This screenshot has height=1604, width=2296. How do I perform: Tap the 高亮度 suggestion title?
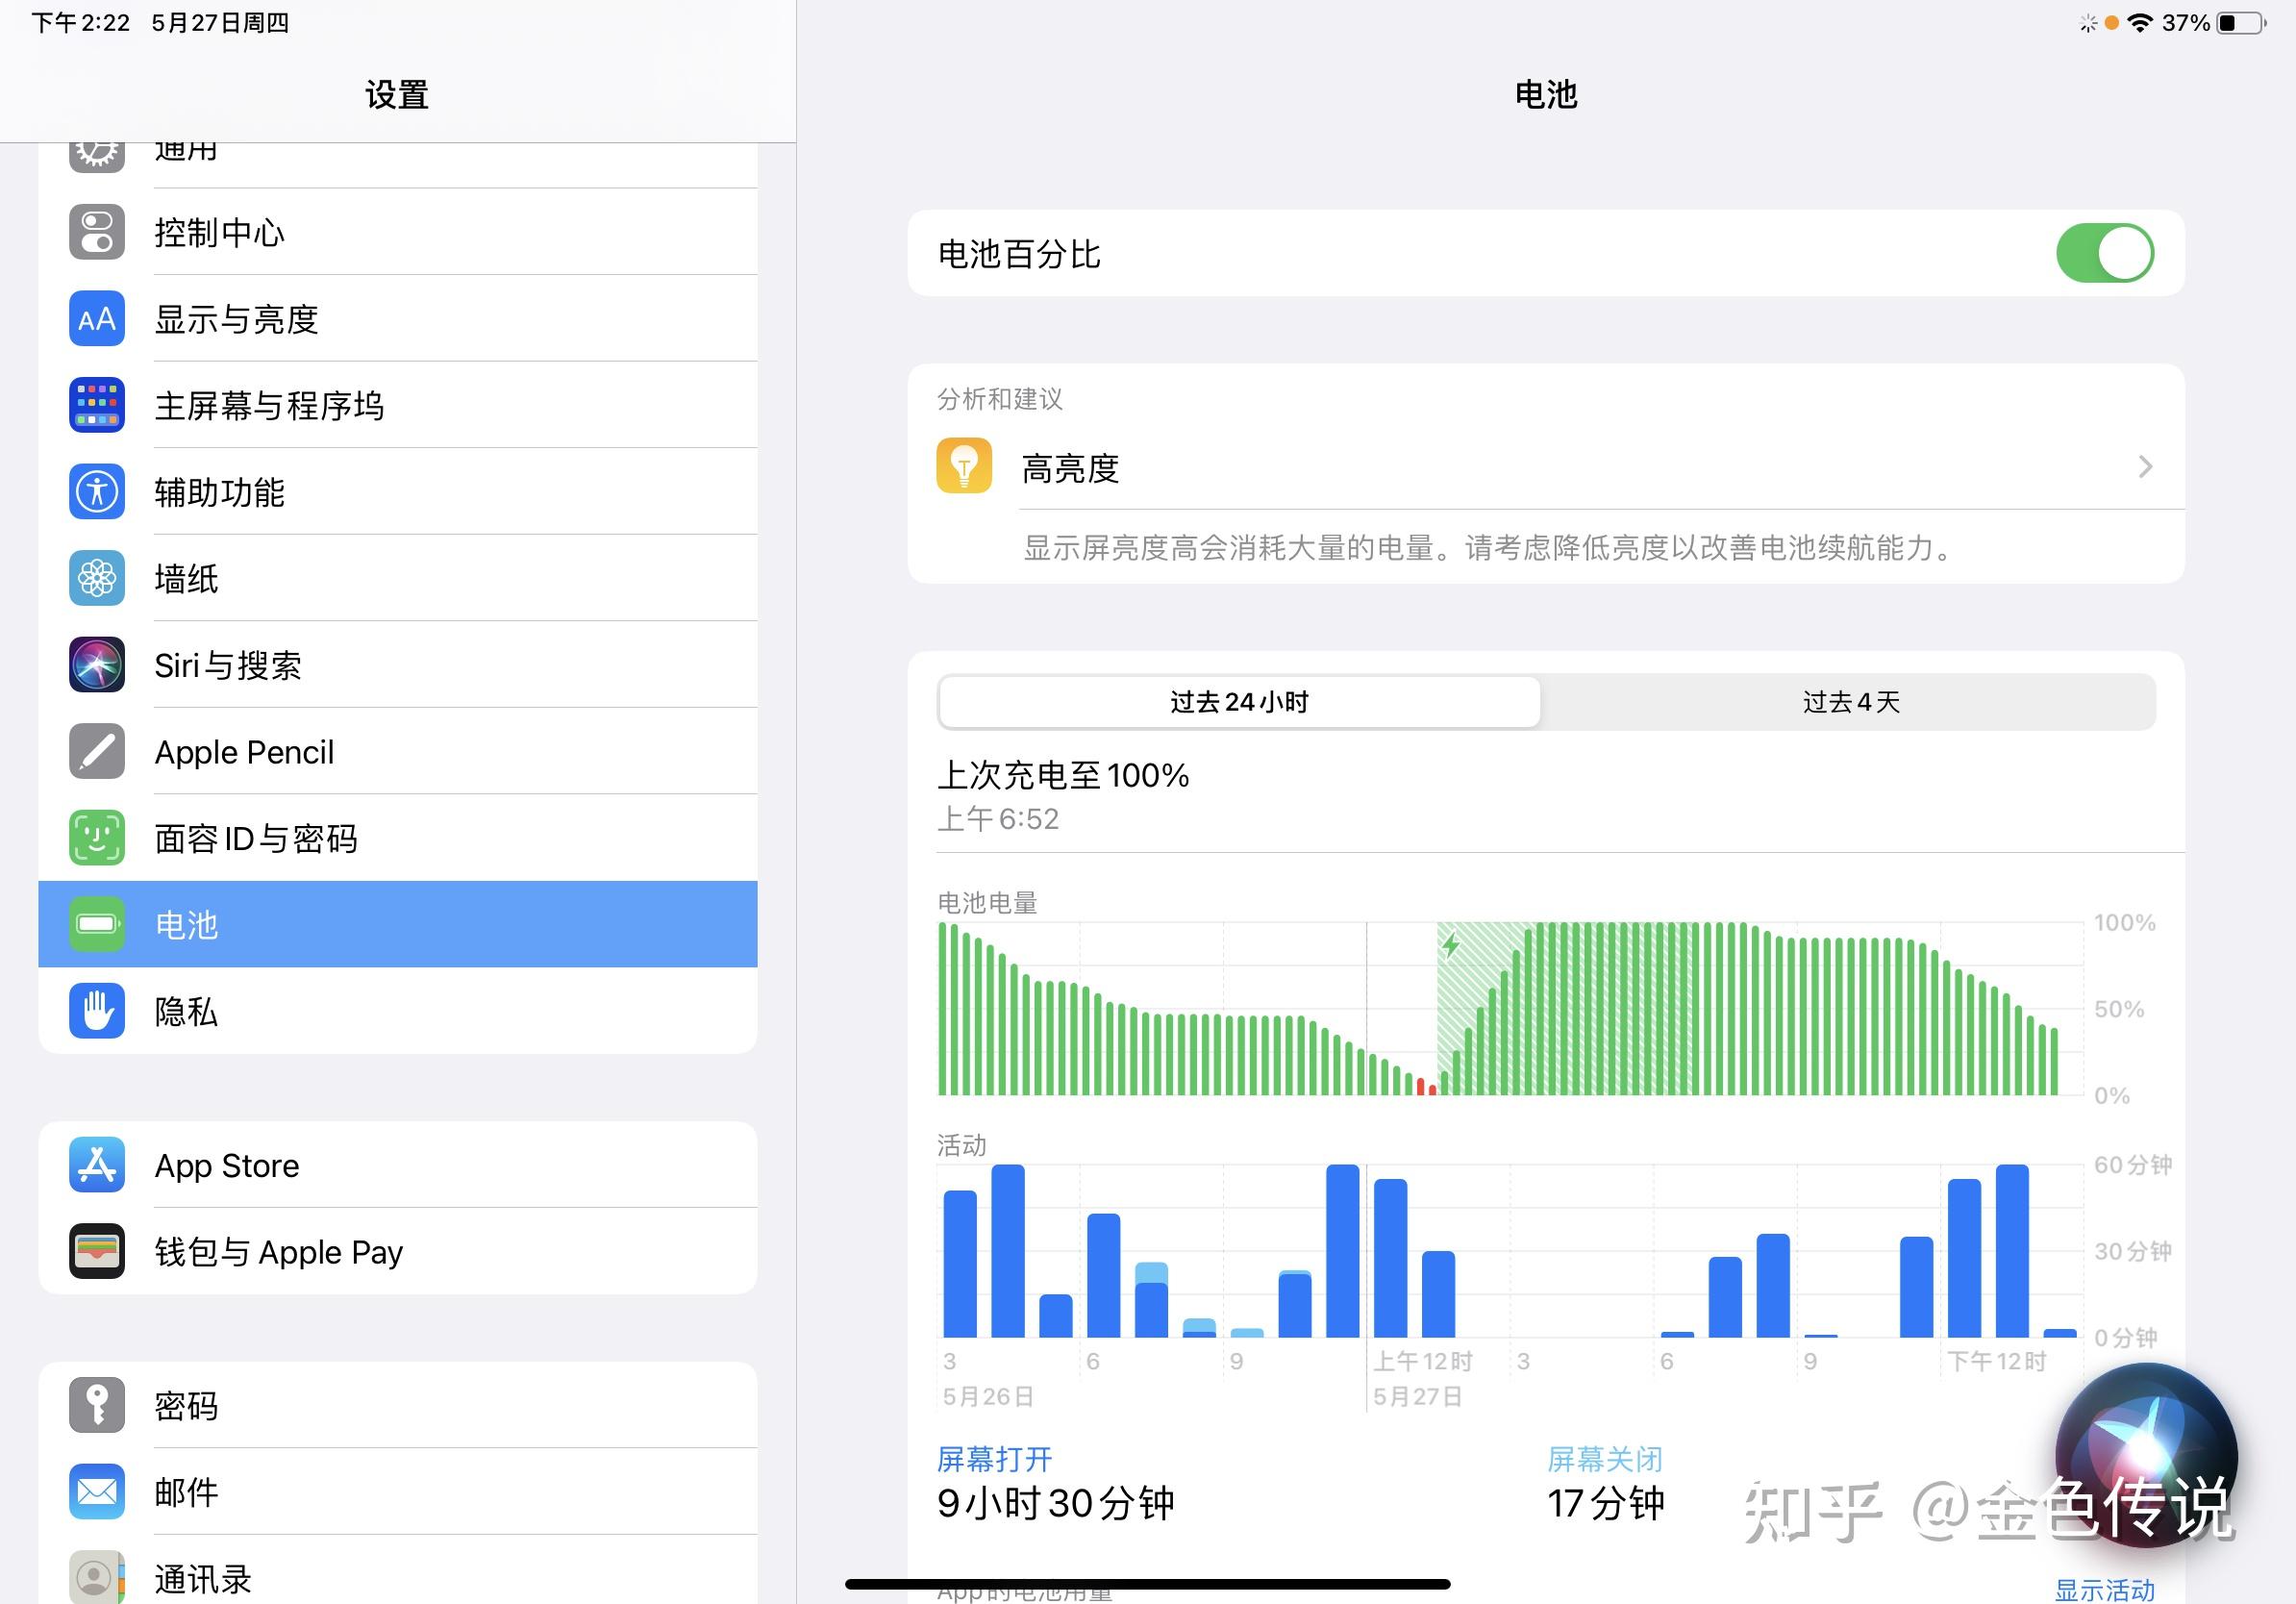[x=1070, y=468]
